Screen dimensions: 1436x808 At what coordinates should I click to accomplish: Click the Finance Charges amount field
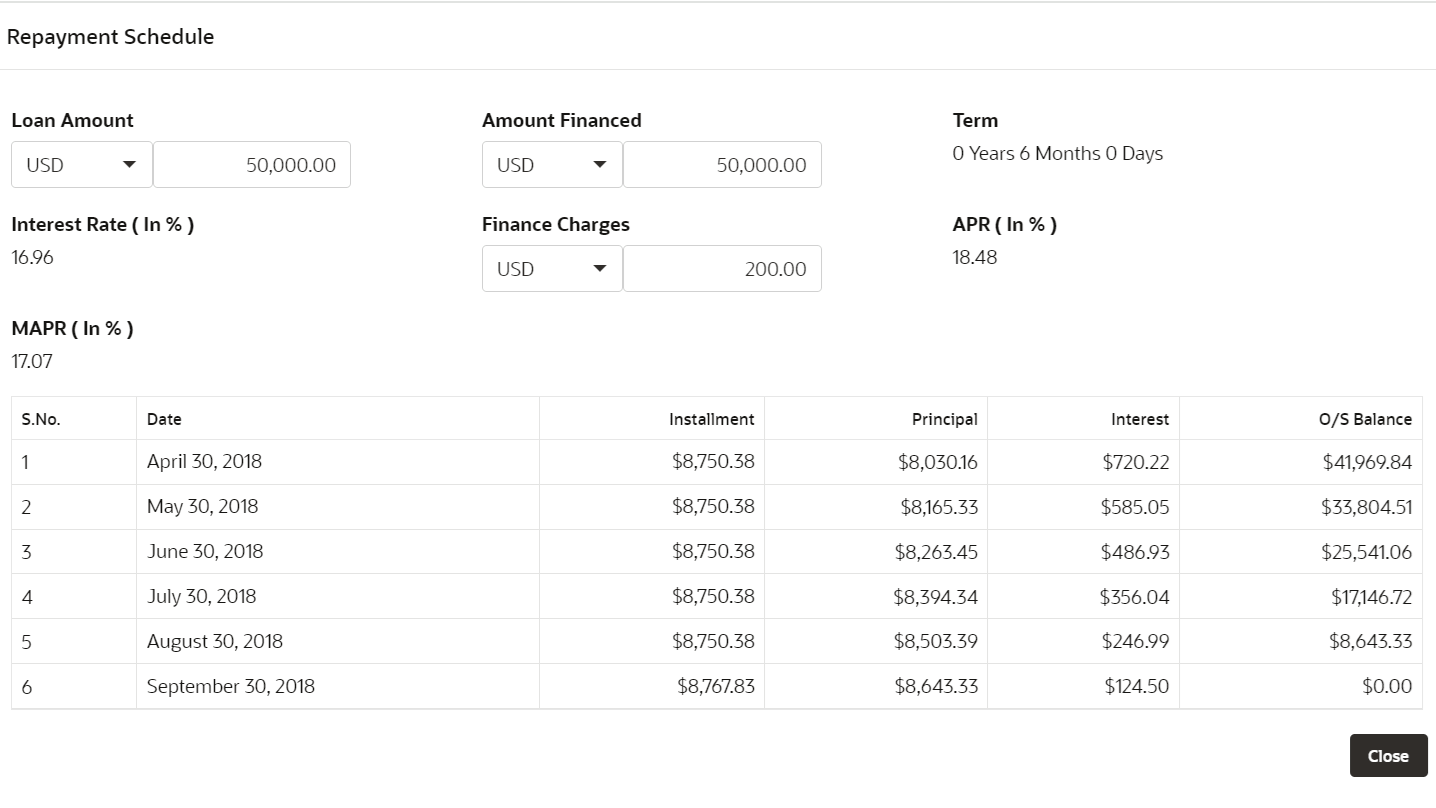(x=722, y=268)
